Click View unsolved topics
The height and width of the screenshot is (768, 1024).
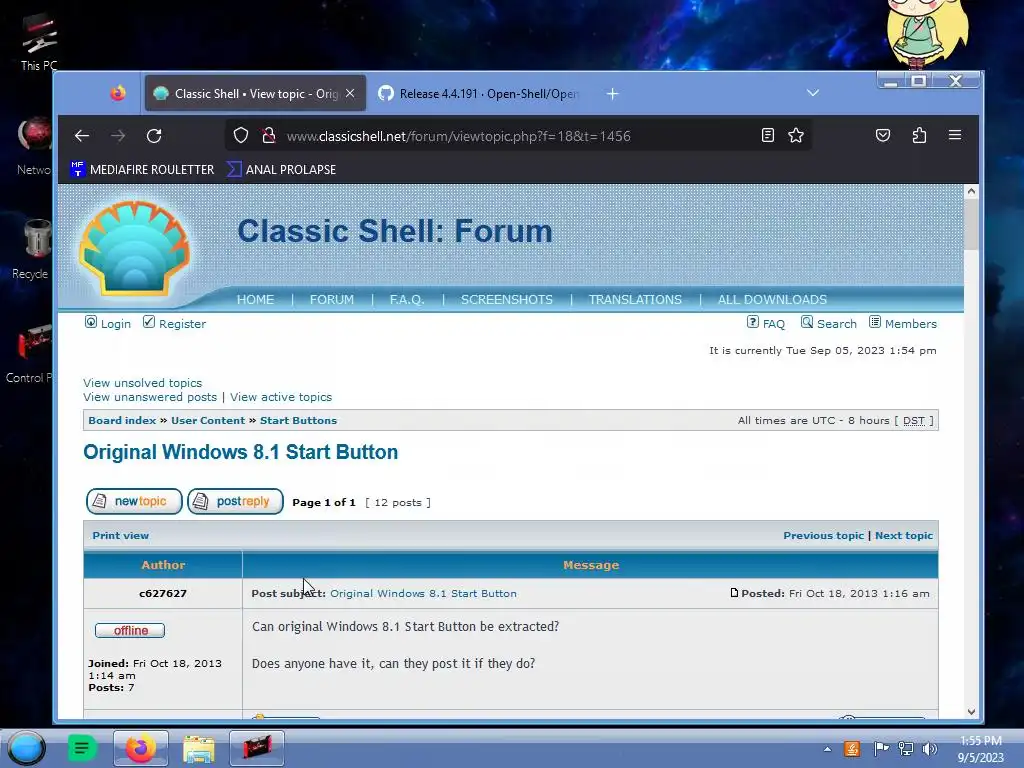(142, 383)
